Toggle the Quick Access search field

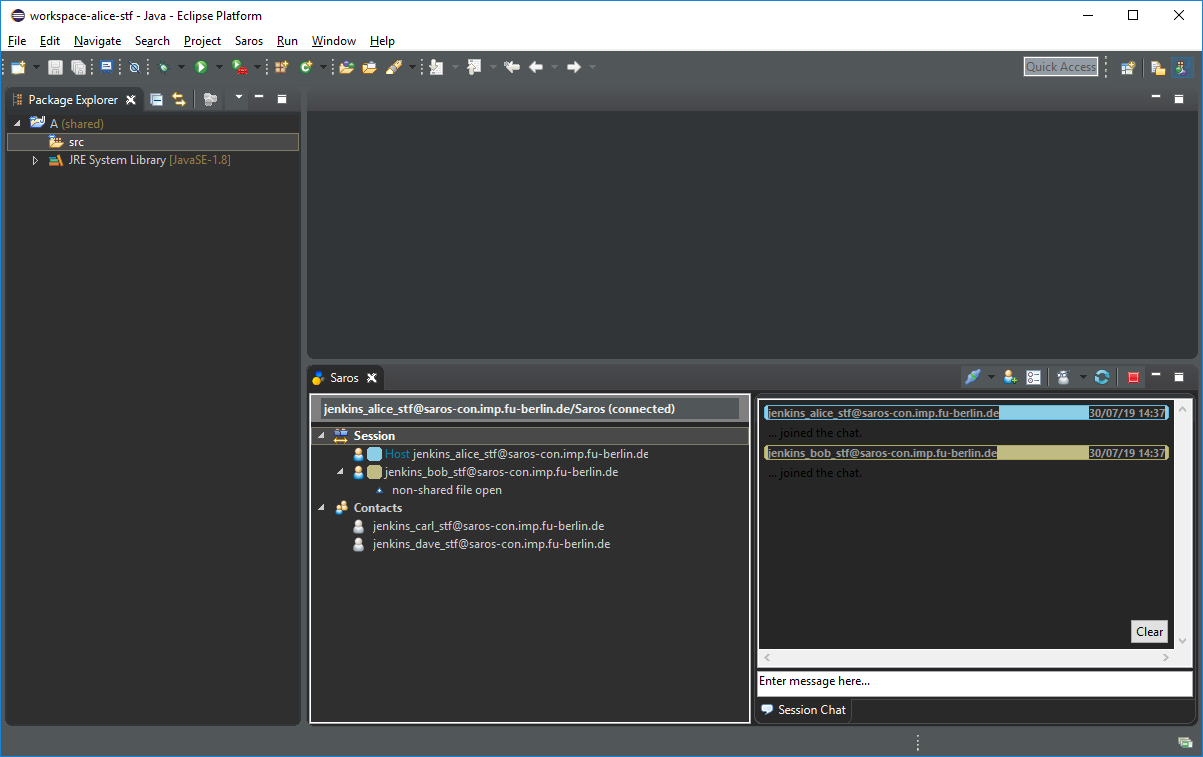(x=1060, y=66)
